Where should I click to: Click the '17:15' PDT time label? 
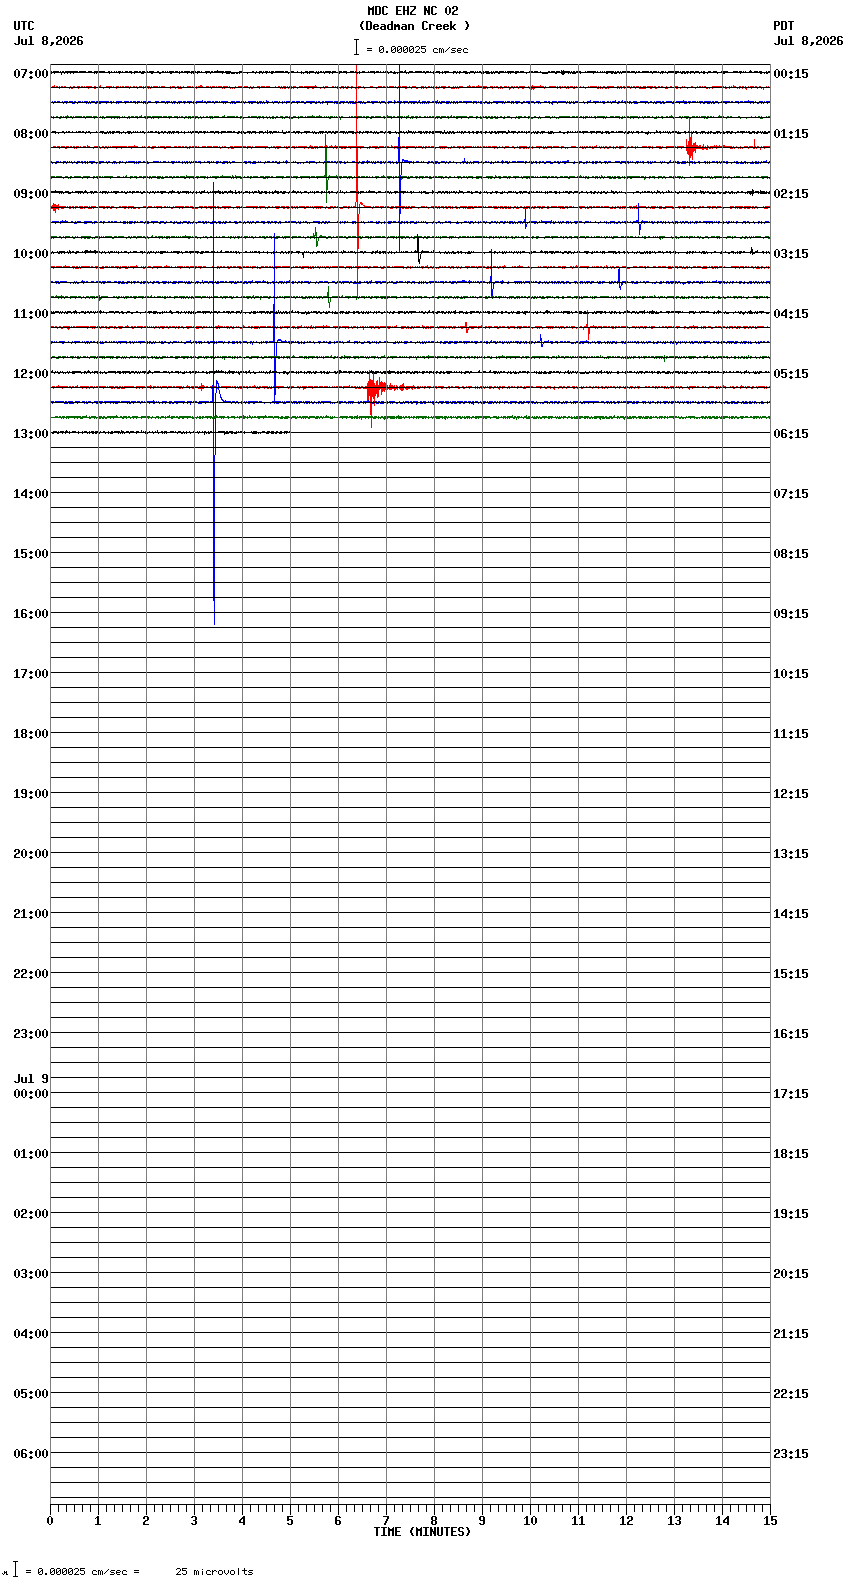tap(791, 1094)
